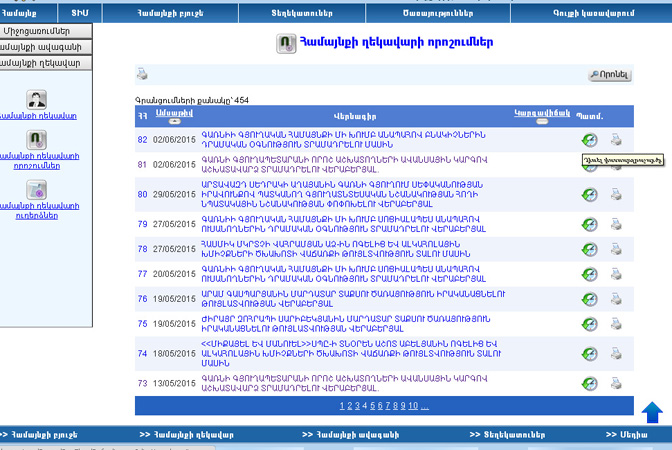Open the green document icon for decision 79
672x450 pixels.
coord(590,224)
